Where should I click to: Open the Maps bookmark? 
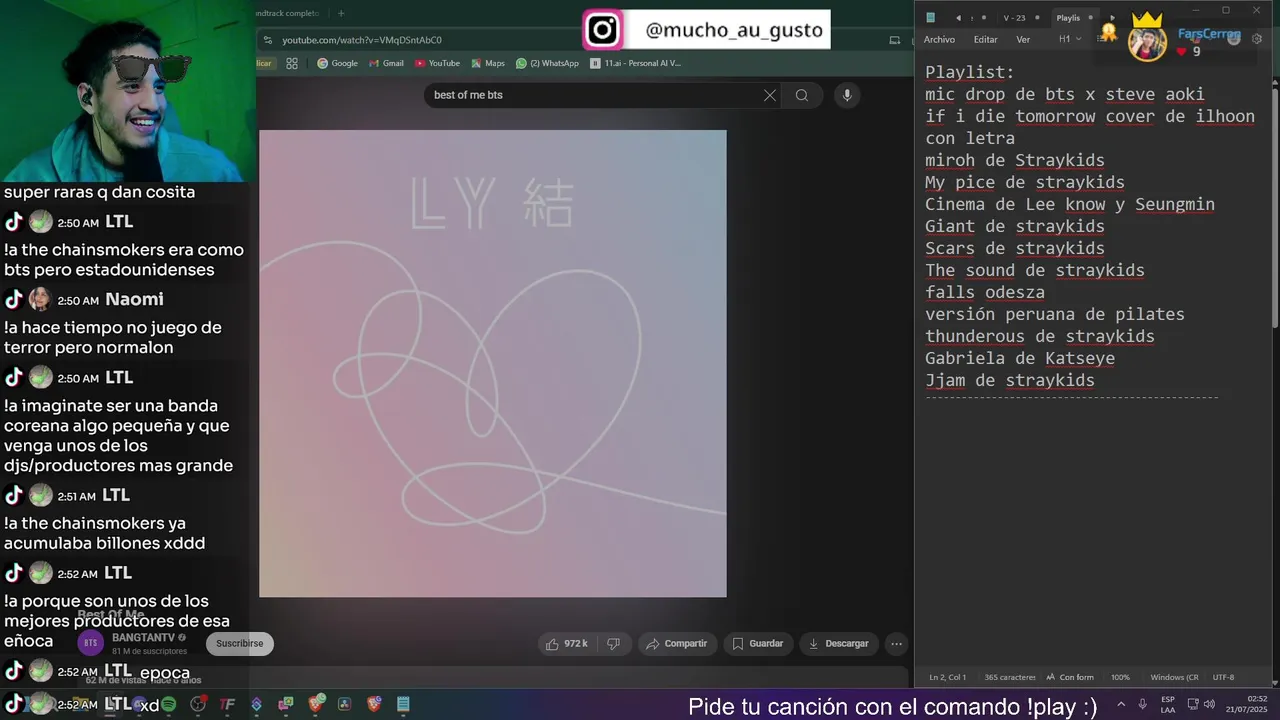487,63
